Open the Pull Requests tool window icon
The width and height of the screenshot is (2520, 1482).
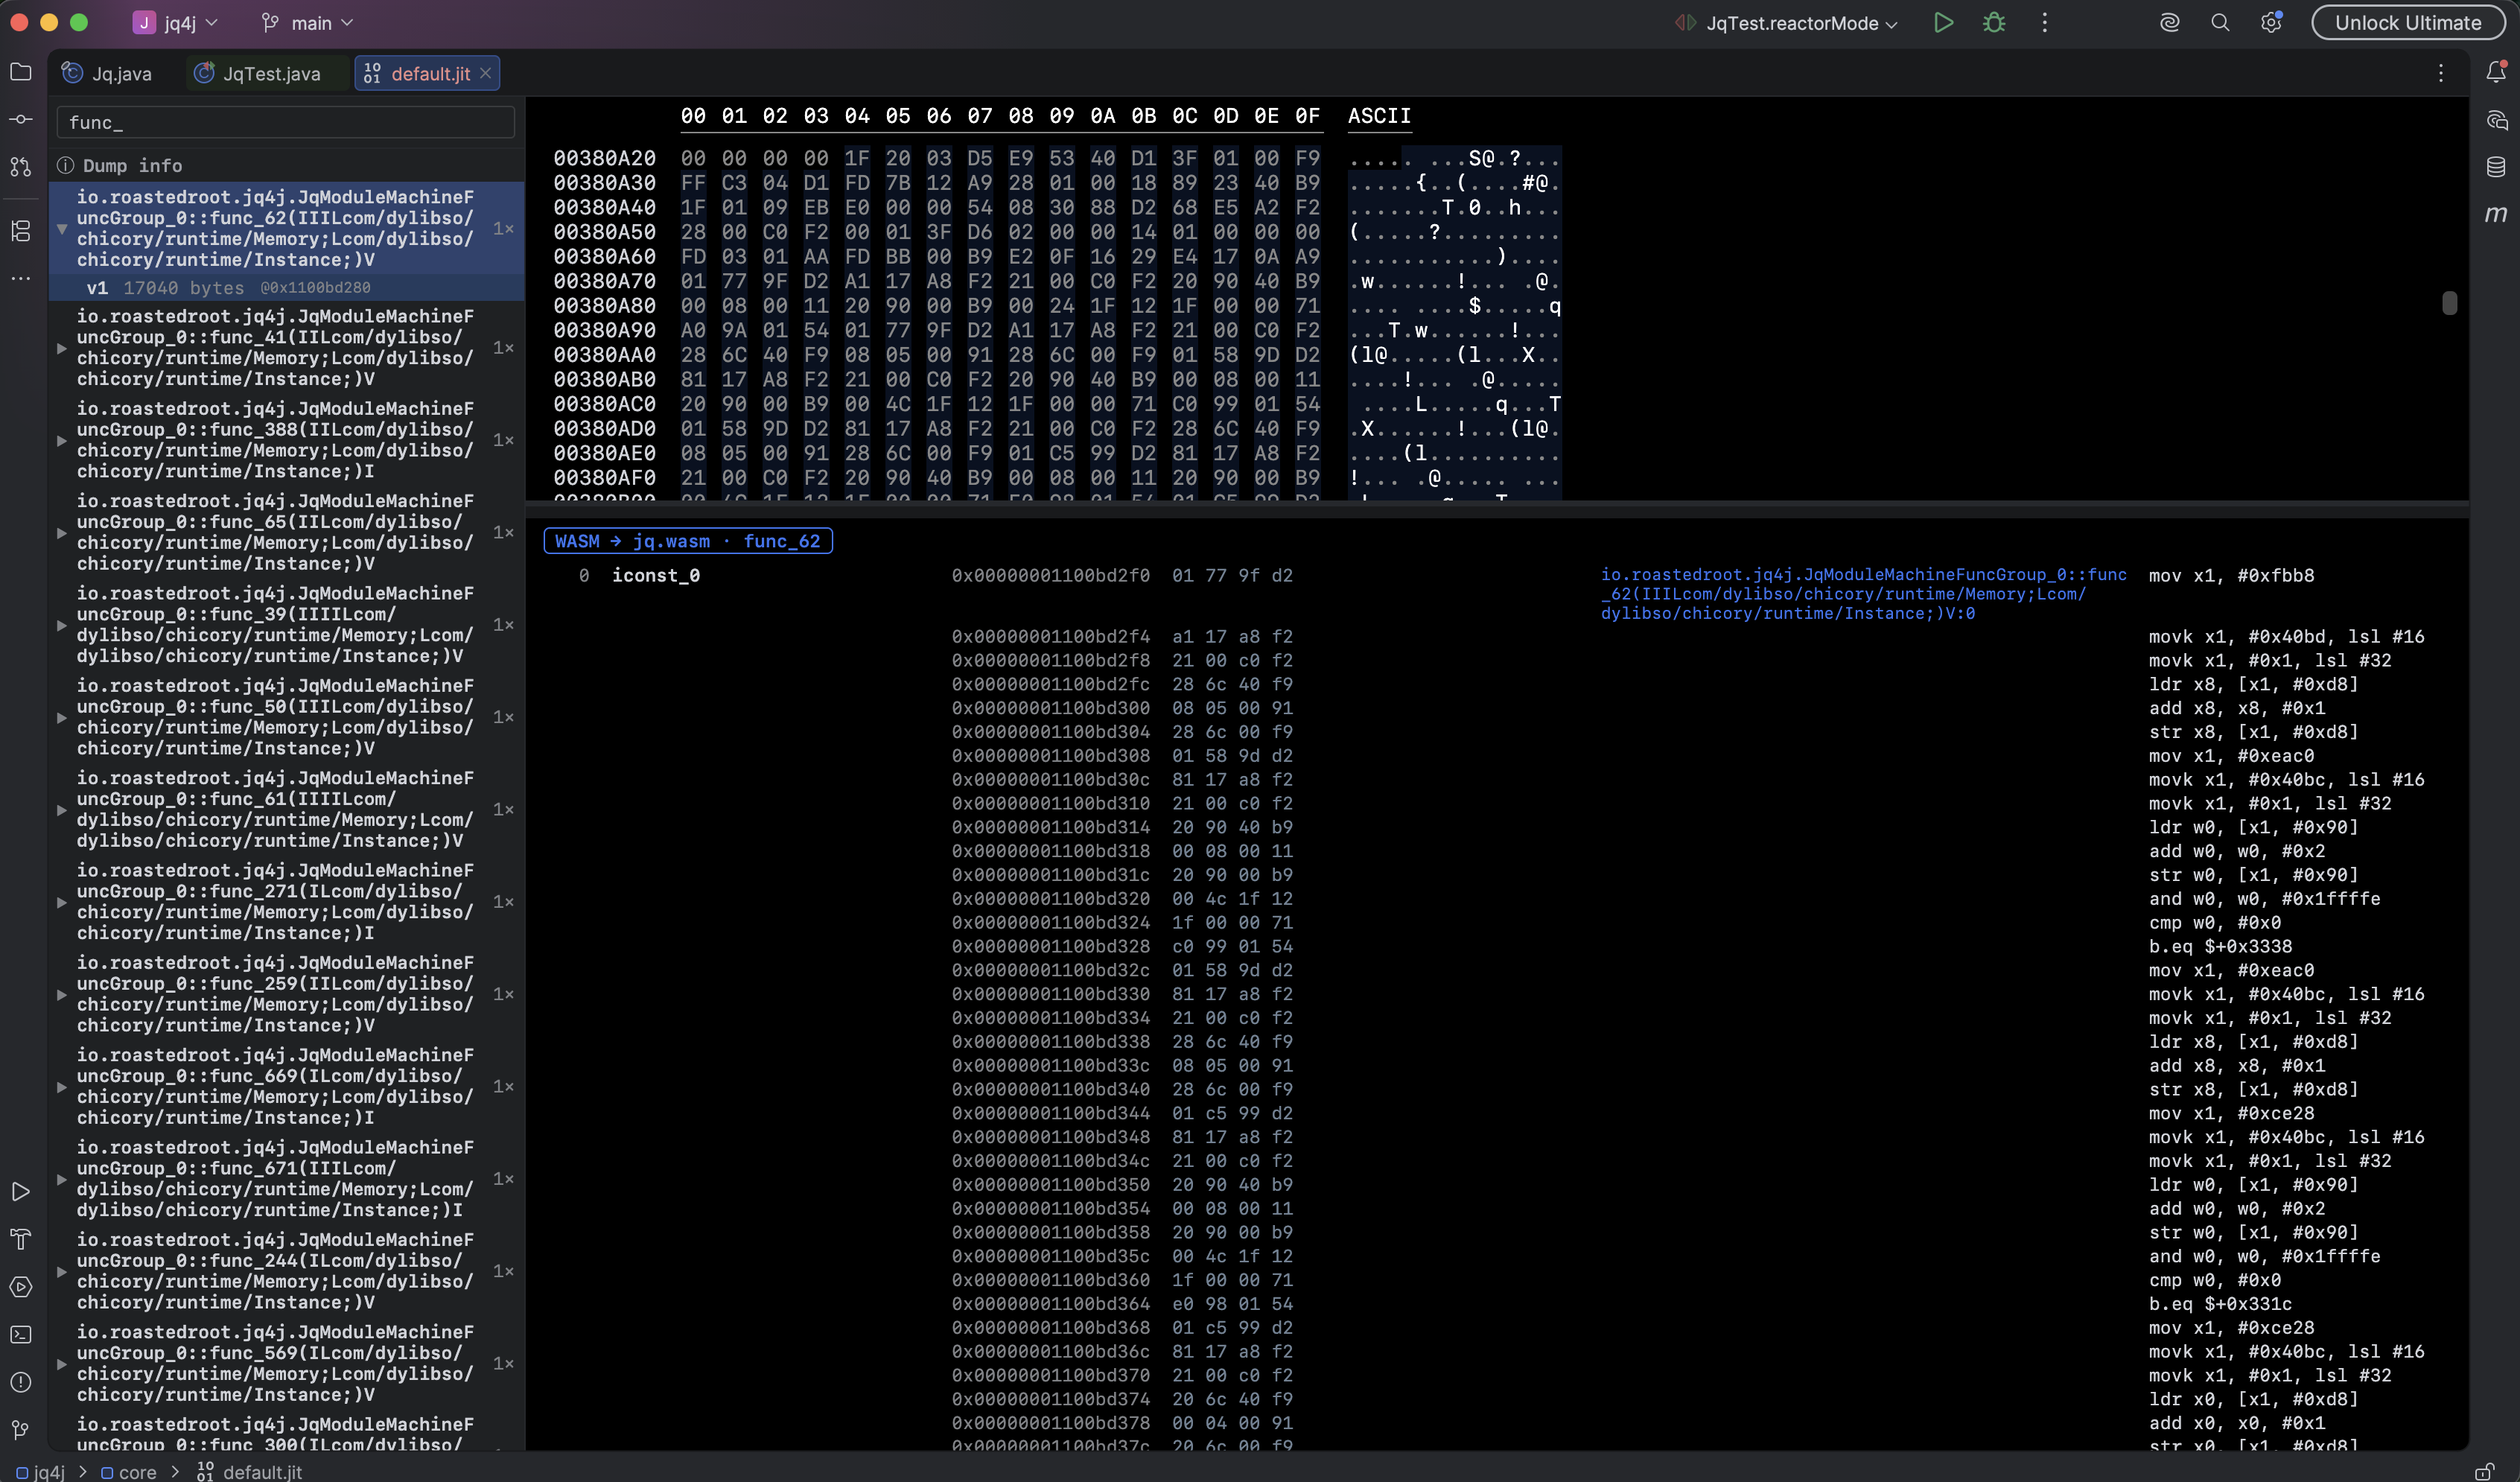tap(21, 166)
